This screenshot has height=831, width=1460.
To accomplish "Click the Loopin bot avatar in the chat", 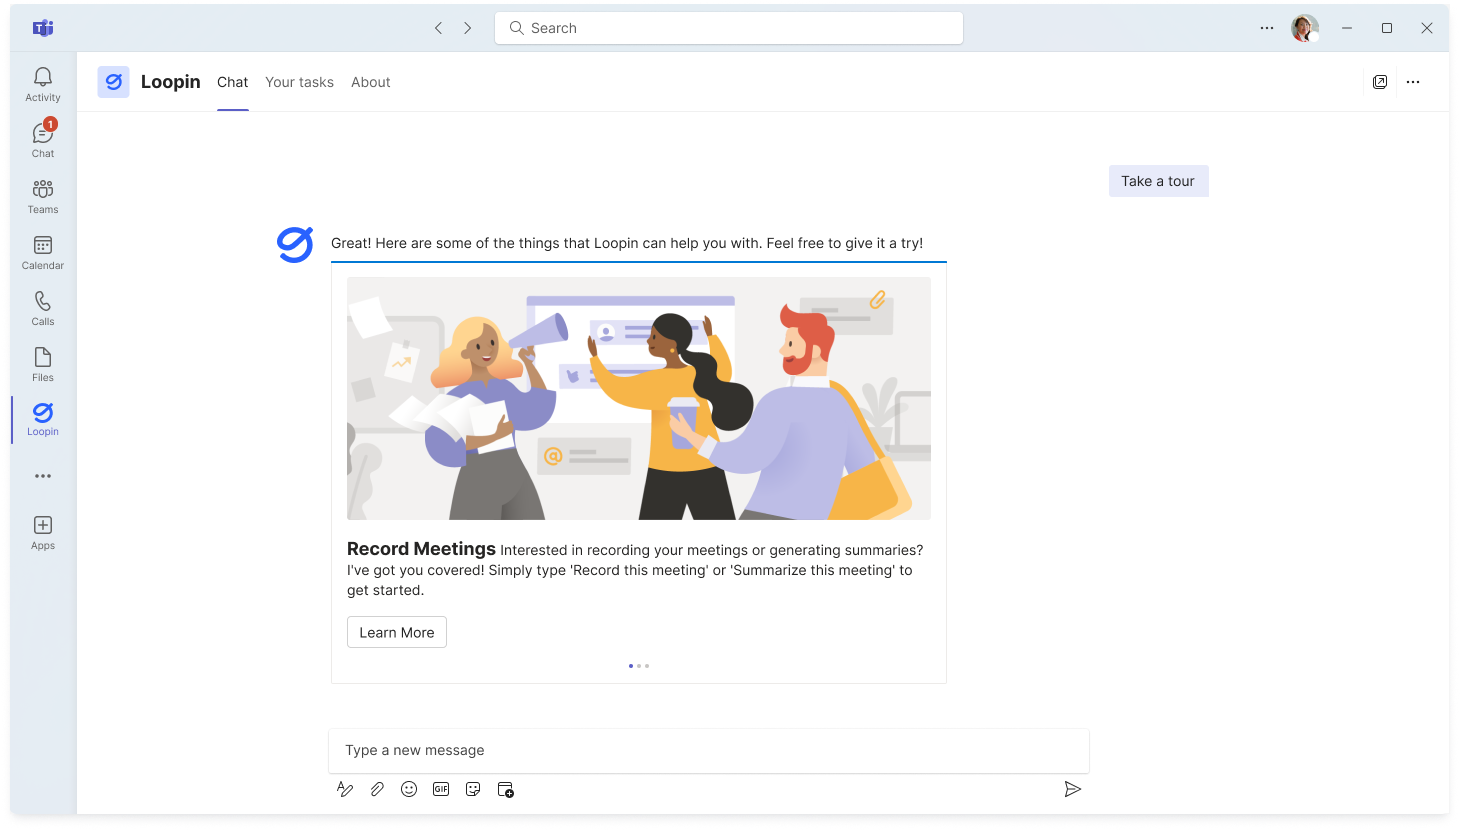I will (x=295, y=245).
